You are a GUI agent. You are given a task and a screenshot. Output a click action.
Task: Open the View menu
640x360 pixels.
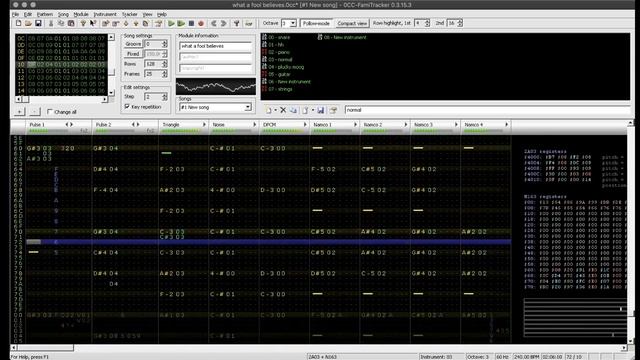coord(147,14)
